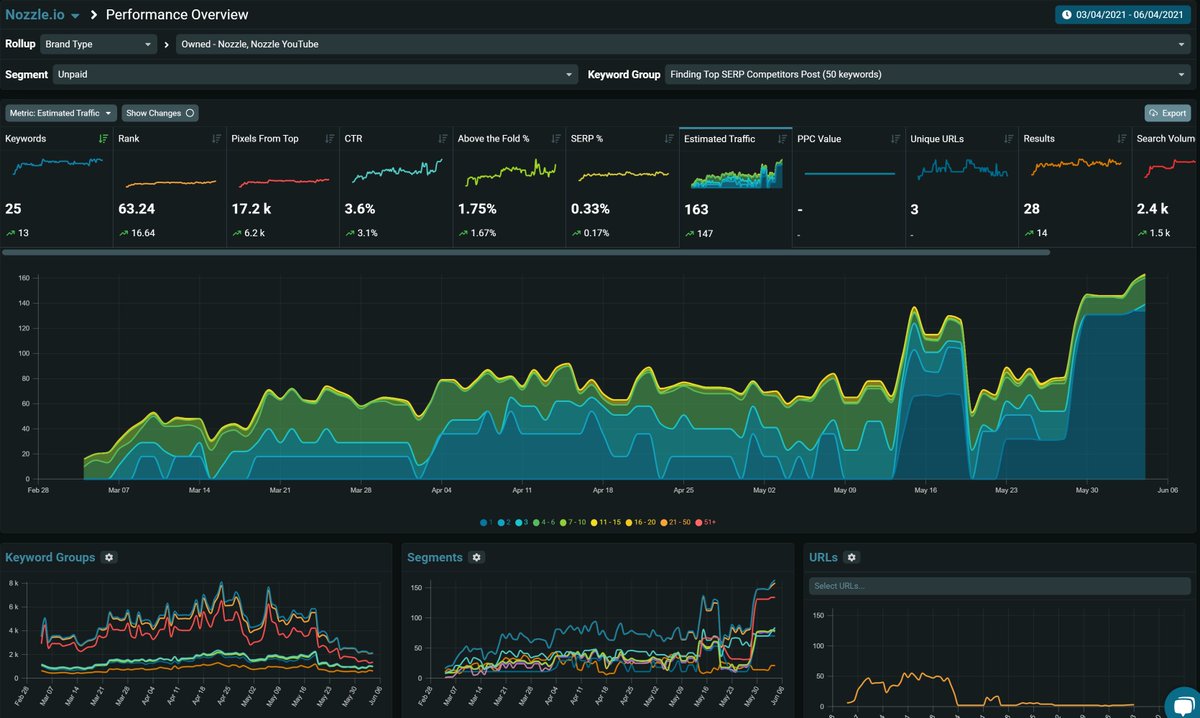Open the Nozzle.io workspace dropdown
This screenshot has width=1200, height=718.
coord(42,15)
